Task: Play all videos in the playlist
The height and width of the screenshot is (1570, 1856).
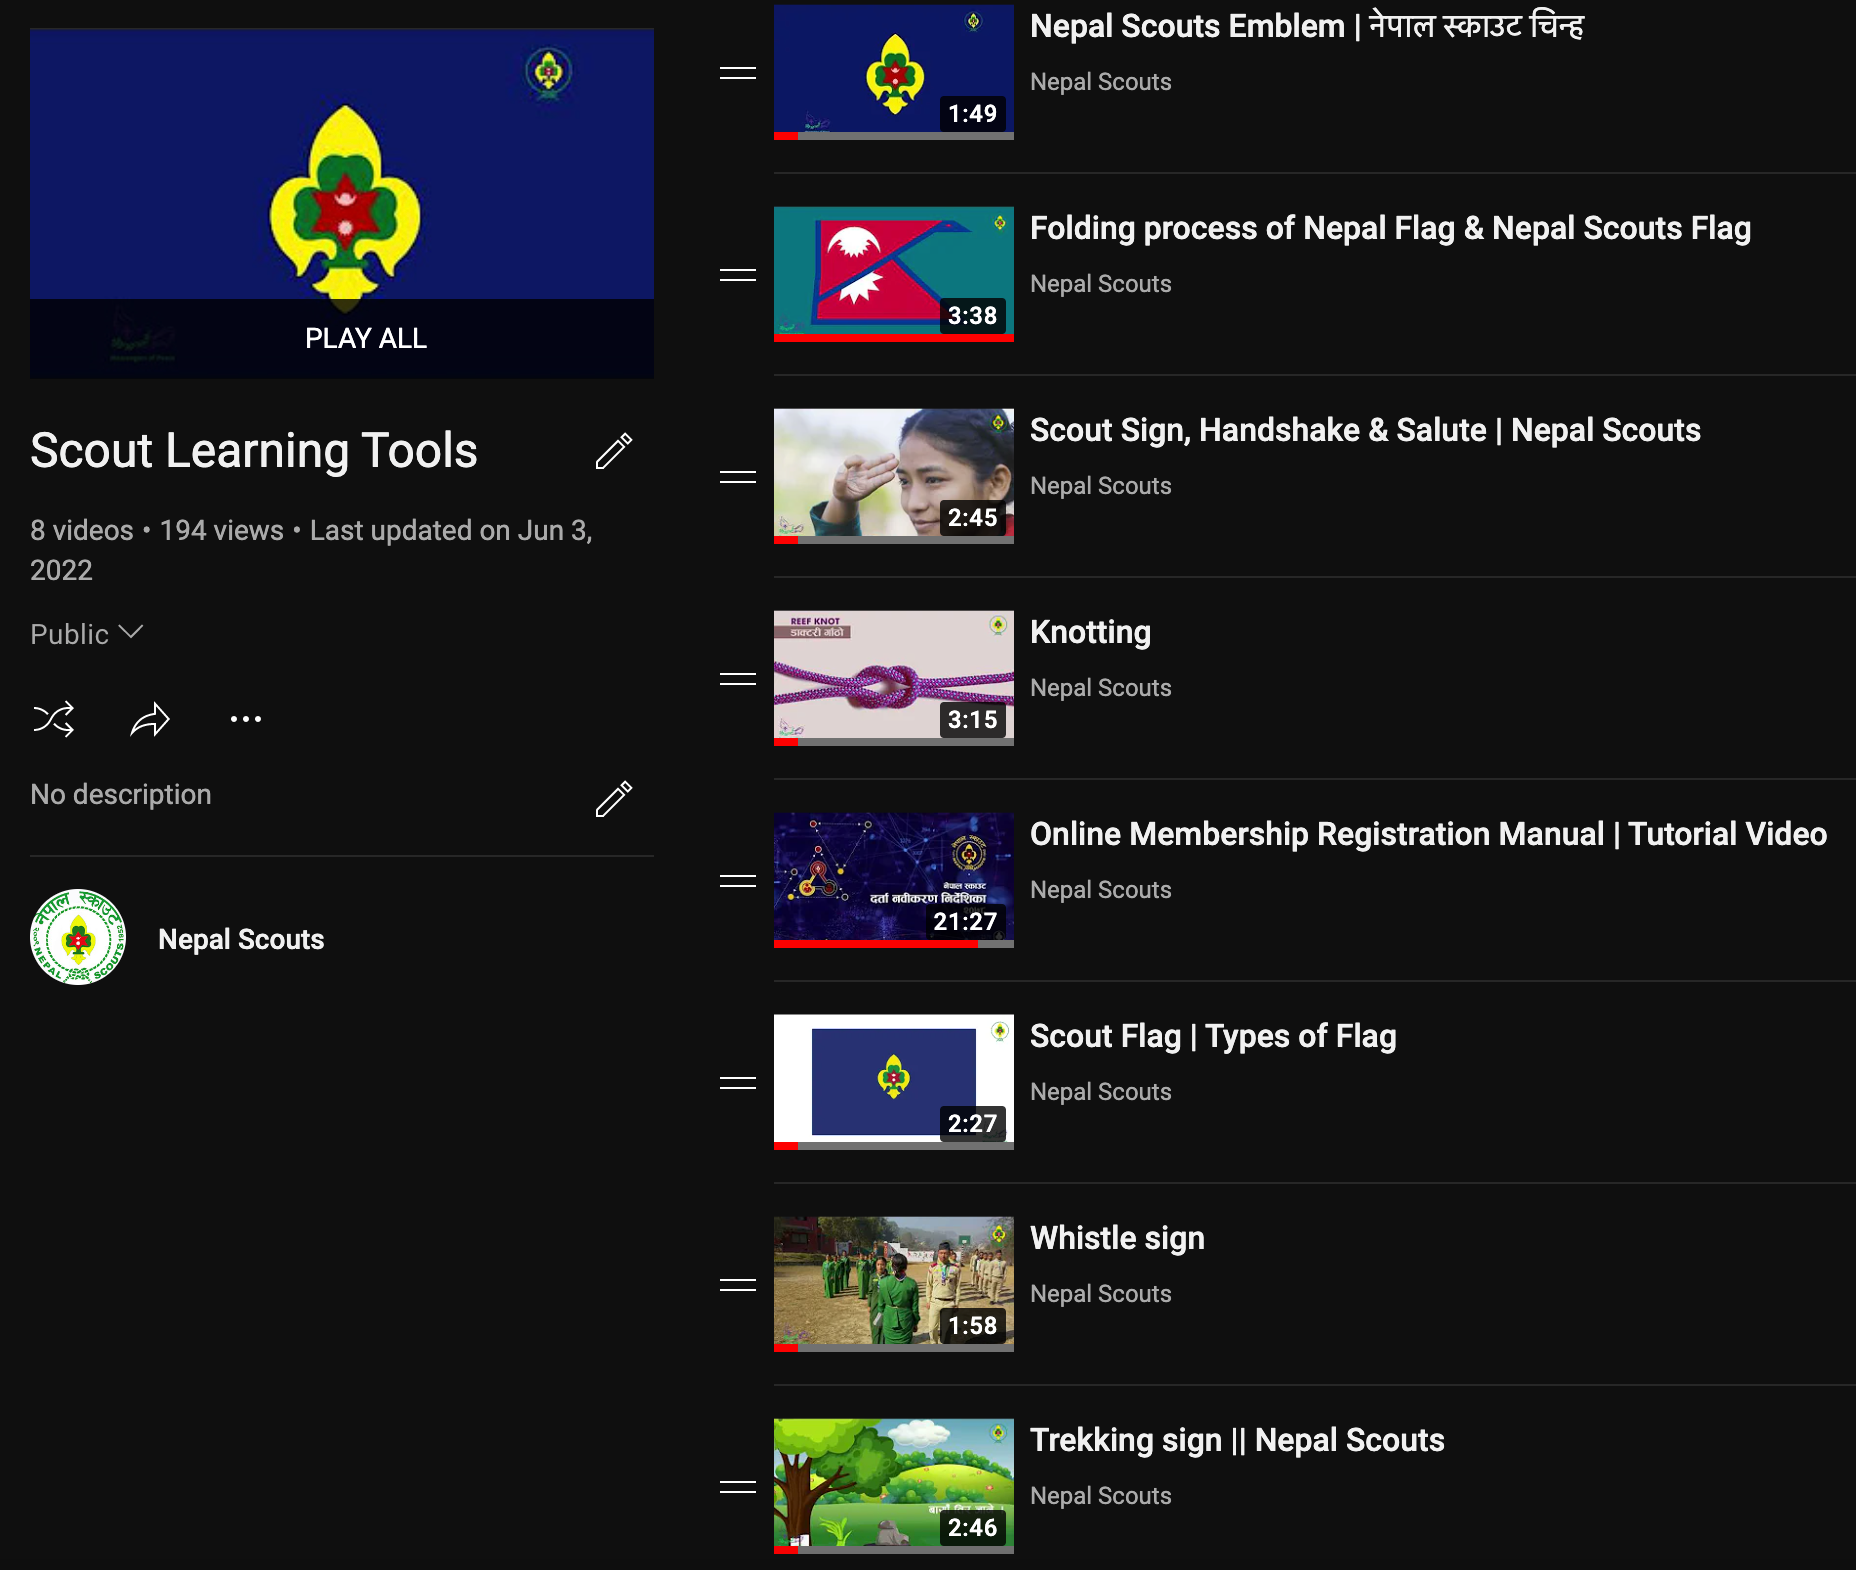Action: 342,338
